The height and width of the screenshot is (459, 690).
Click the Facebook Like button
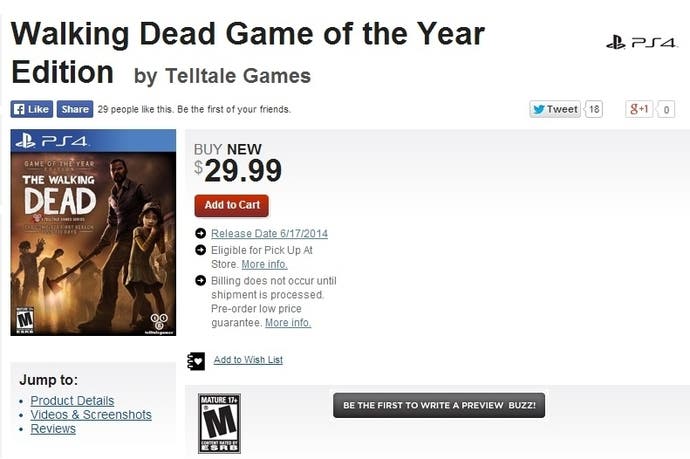(x=32, y=109)
